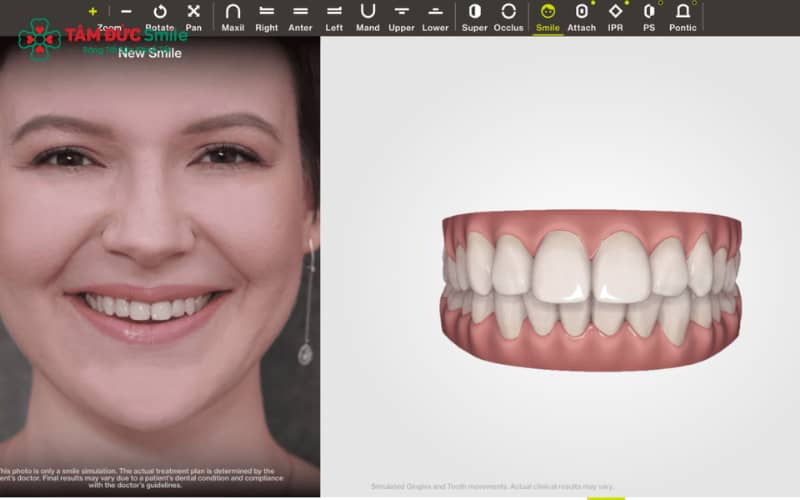Switch to Anterior view
Image resolution: width=800 pixels, height=500 pixels.
[x=300, y=15]
